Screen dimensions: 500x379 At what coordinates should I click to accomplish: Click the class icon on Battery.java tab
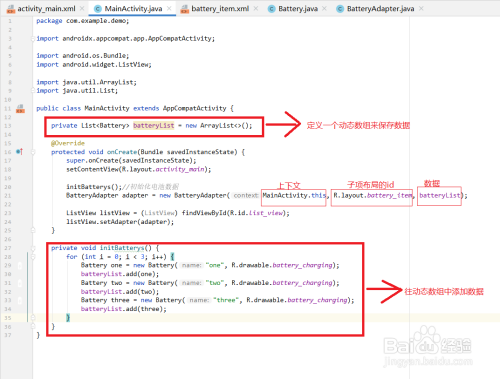272,9
